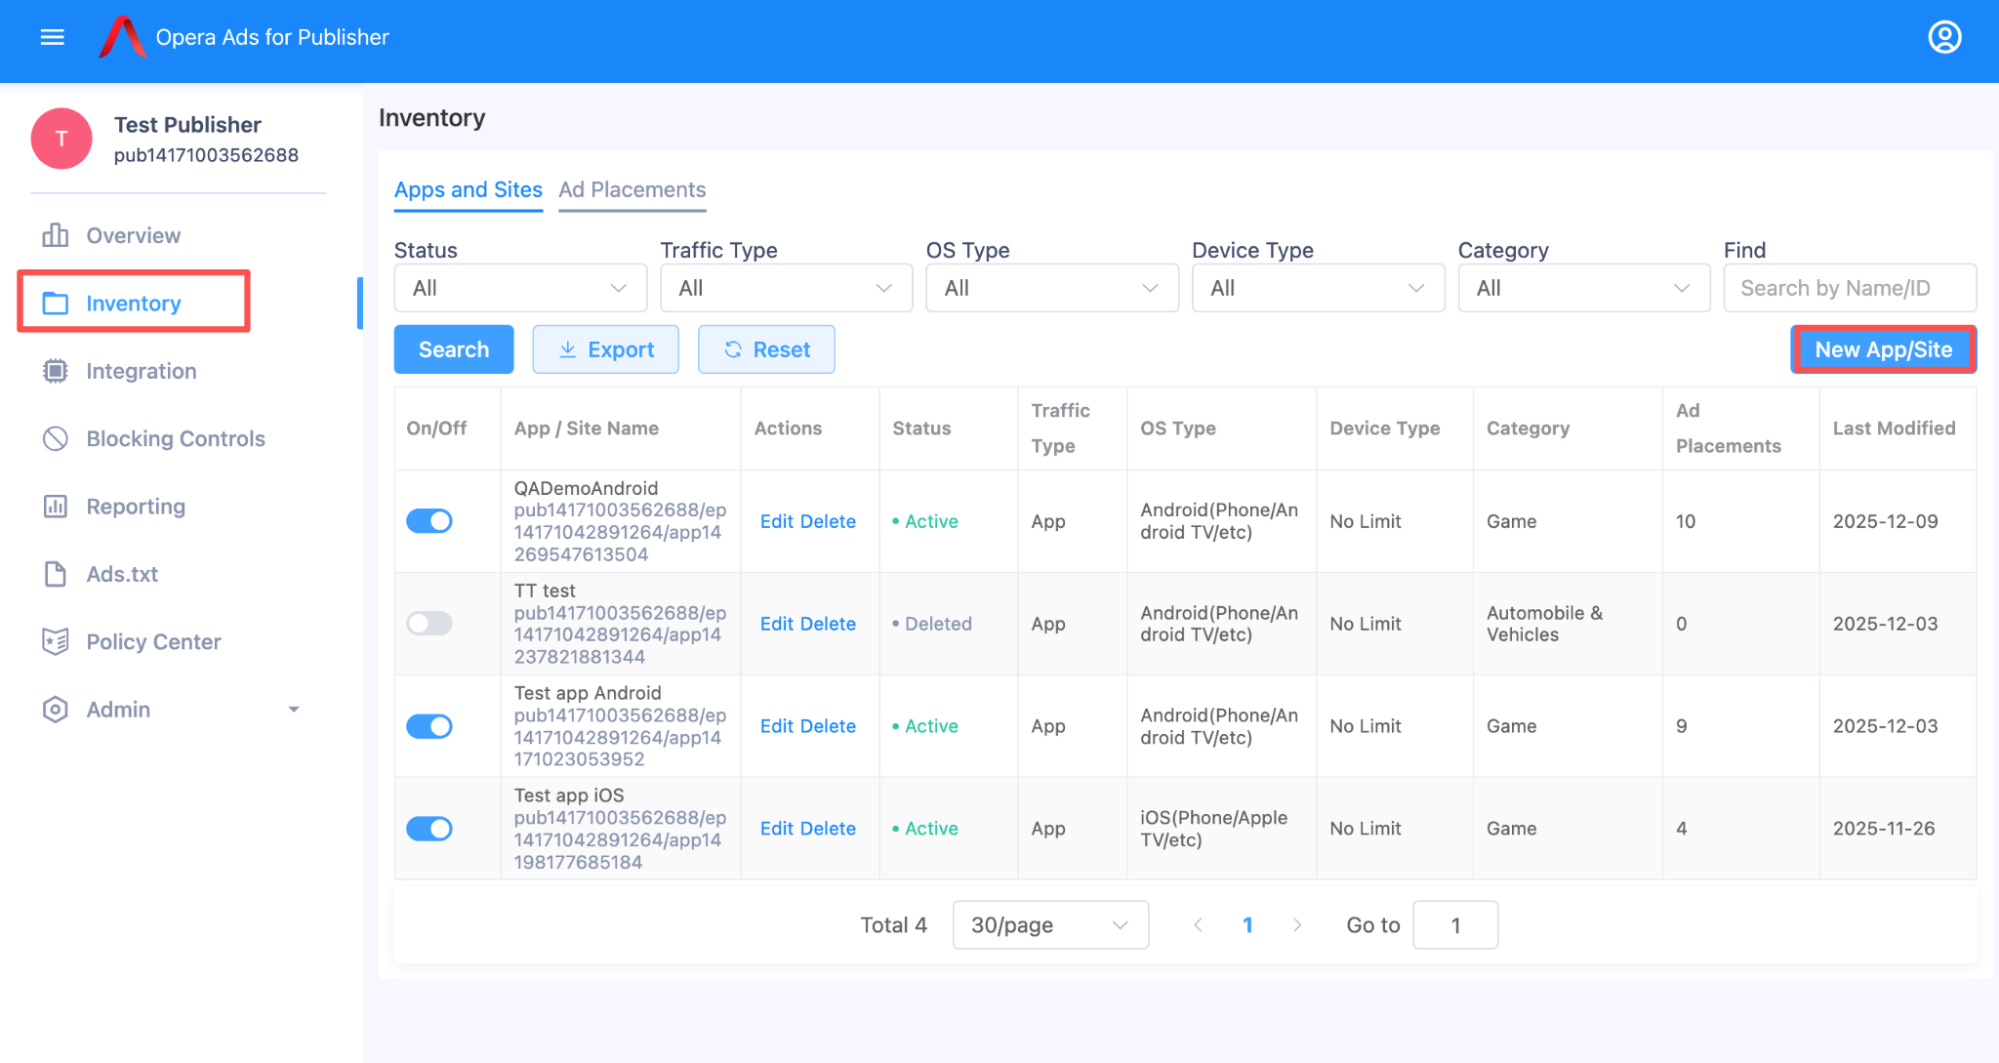The image size is (1999, 1063).
Task: Expand the Admin sidebar submenu
Action: [x=293, y=710]
